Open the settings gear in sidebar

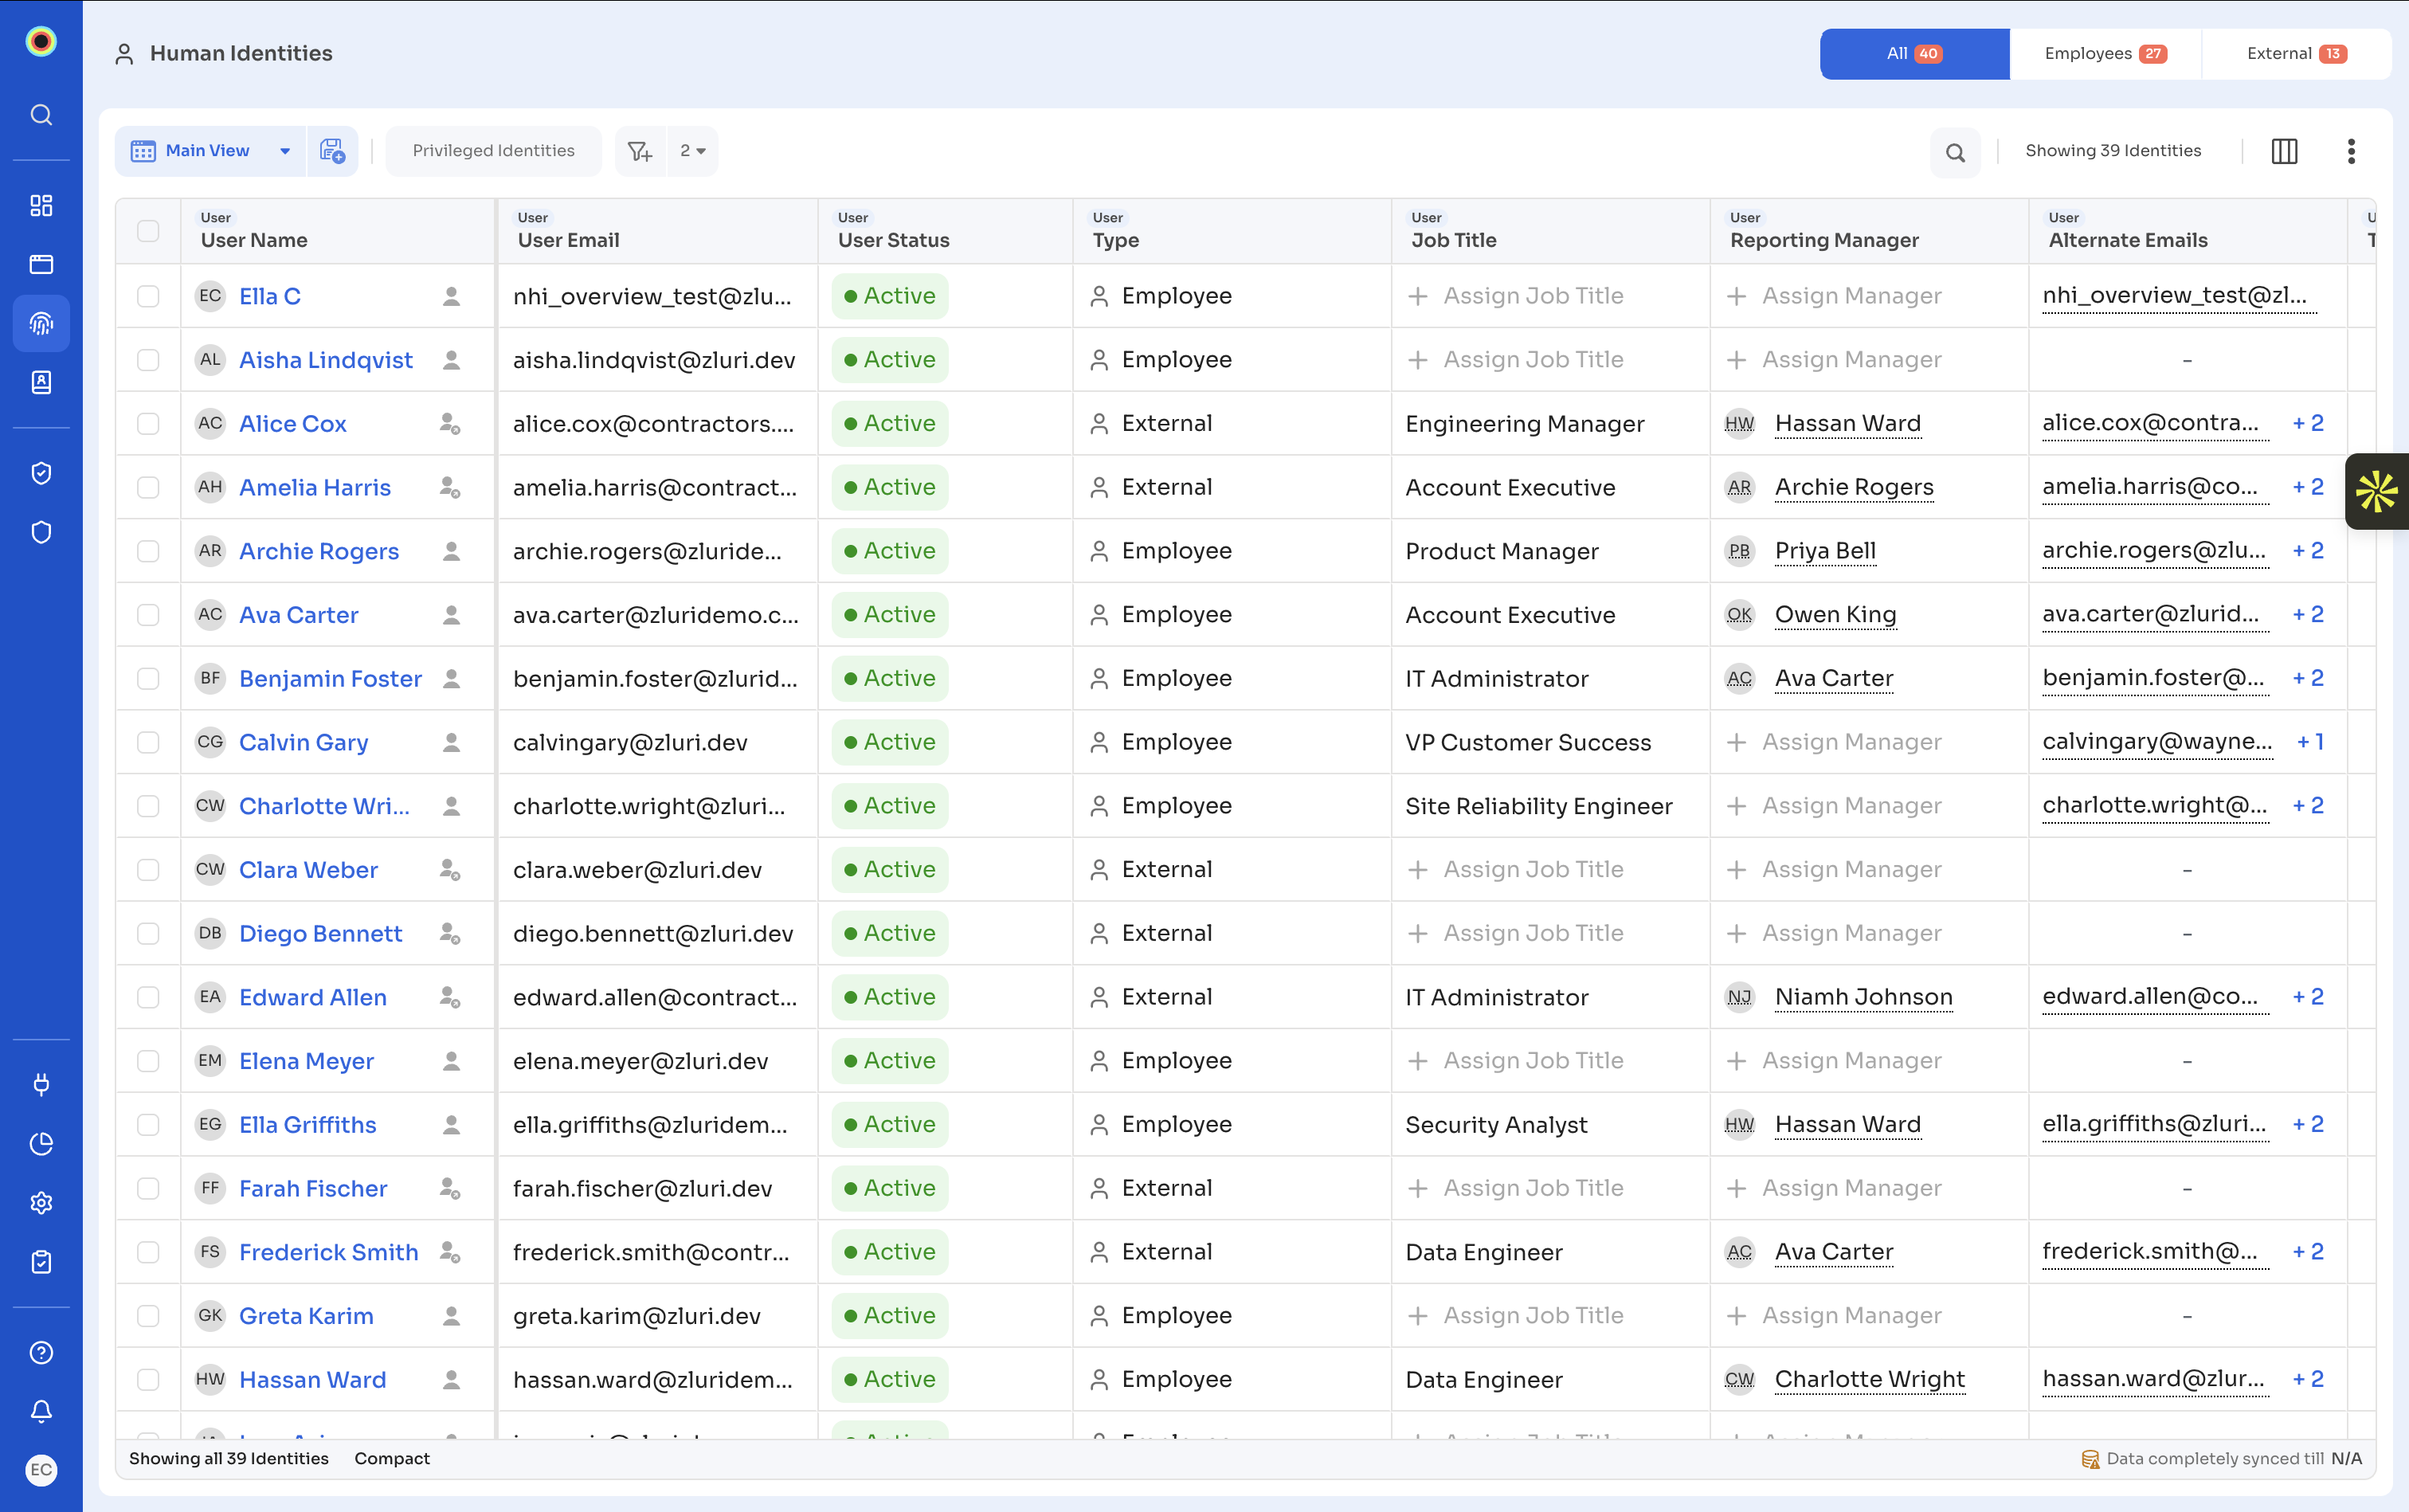(x=41, y=1202)
